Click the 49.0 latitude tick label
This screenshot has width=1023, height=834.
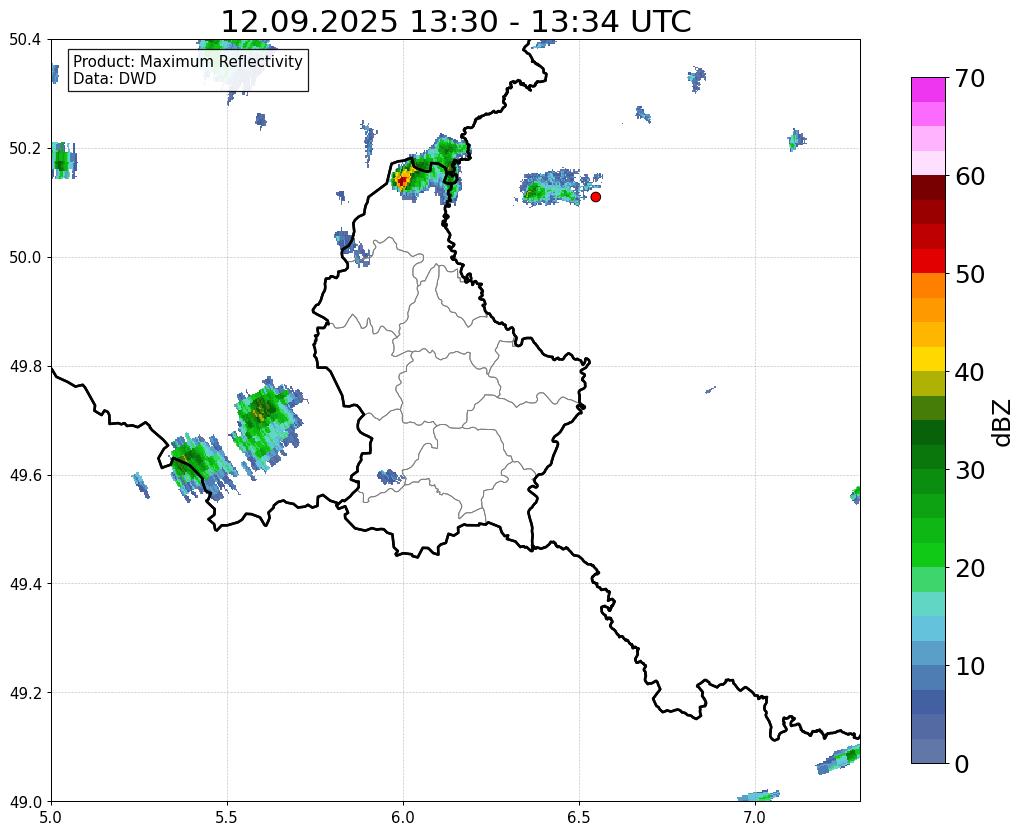[x=25, y=802]
